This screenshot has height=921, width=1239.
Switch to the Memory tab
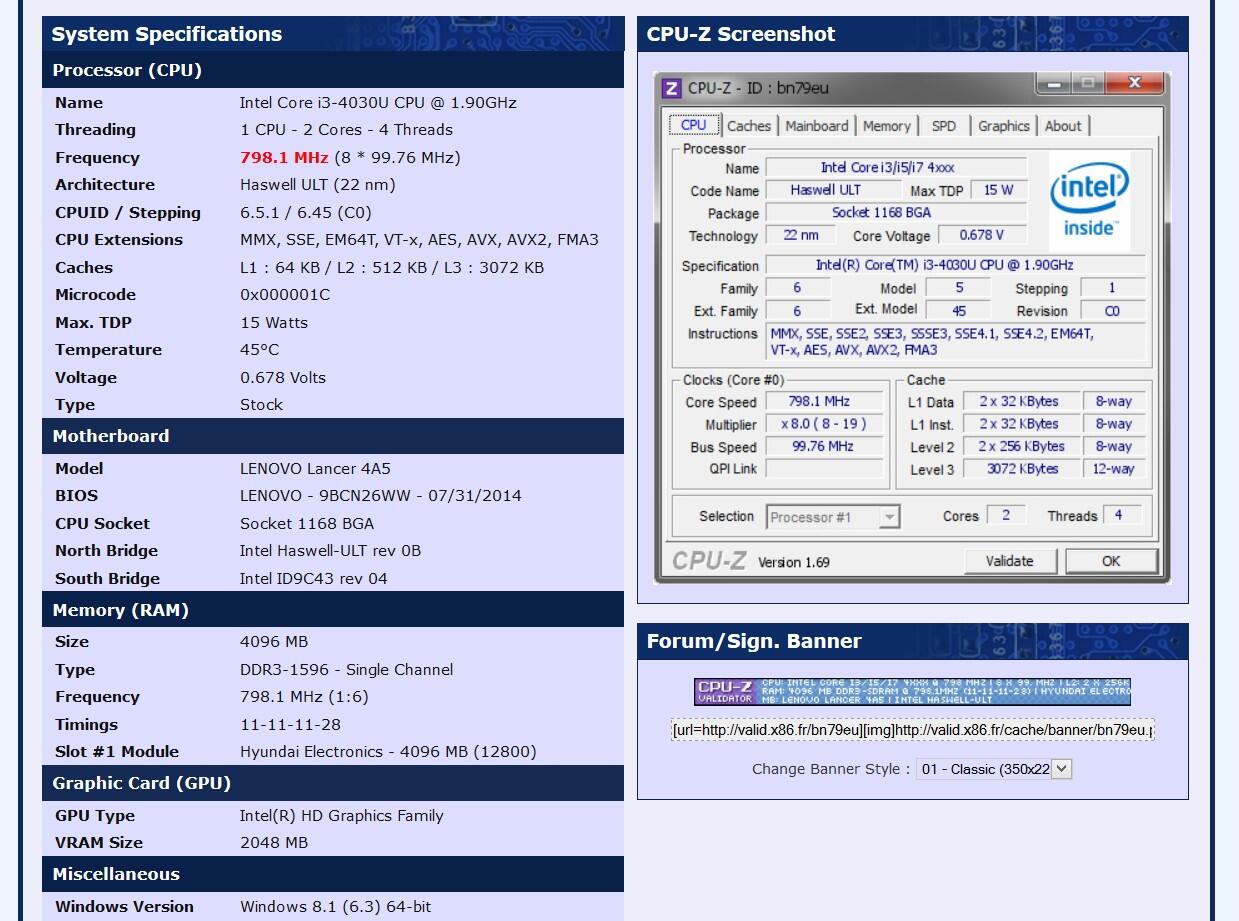(x=887, y=126)
